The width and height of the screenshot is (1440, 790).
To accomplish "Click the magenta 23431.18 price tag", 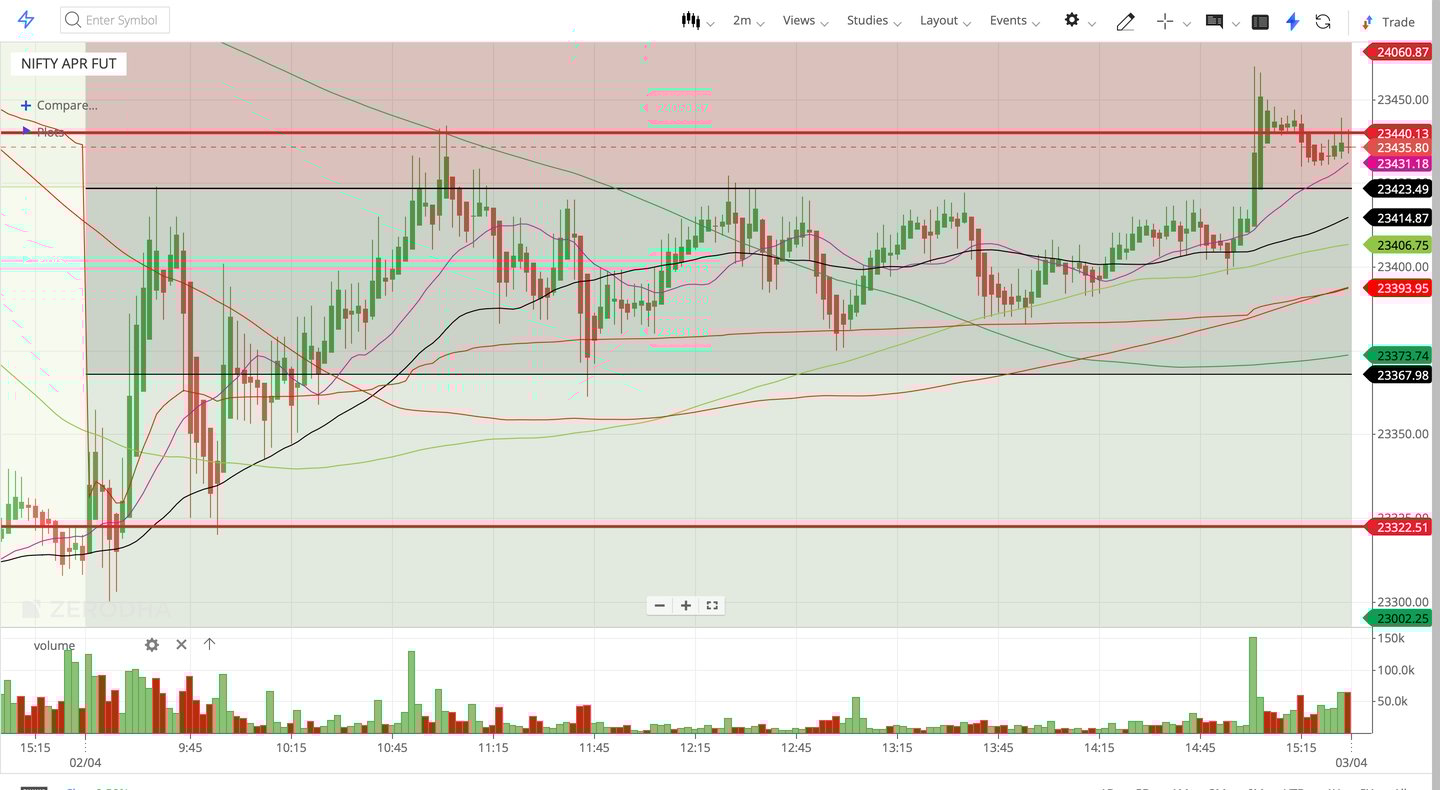I will [1398, 163].
